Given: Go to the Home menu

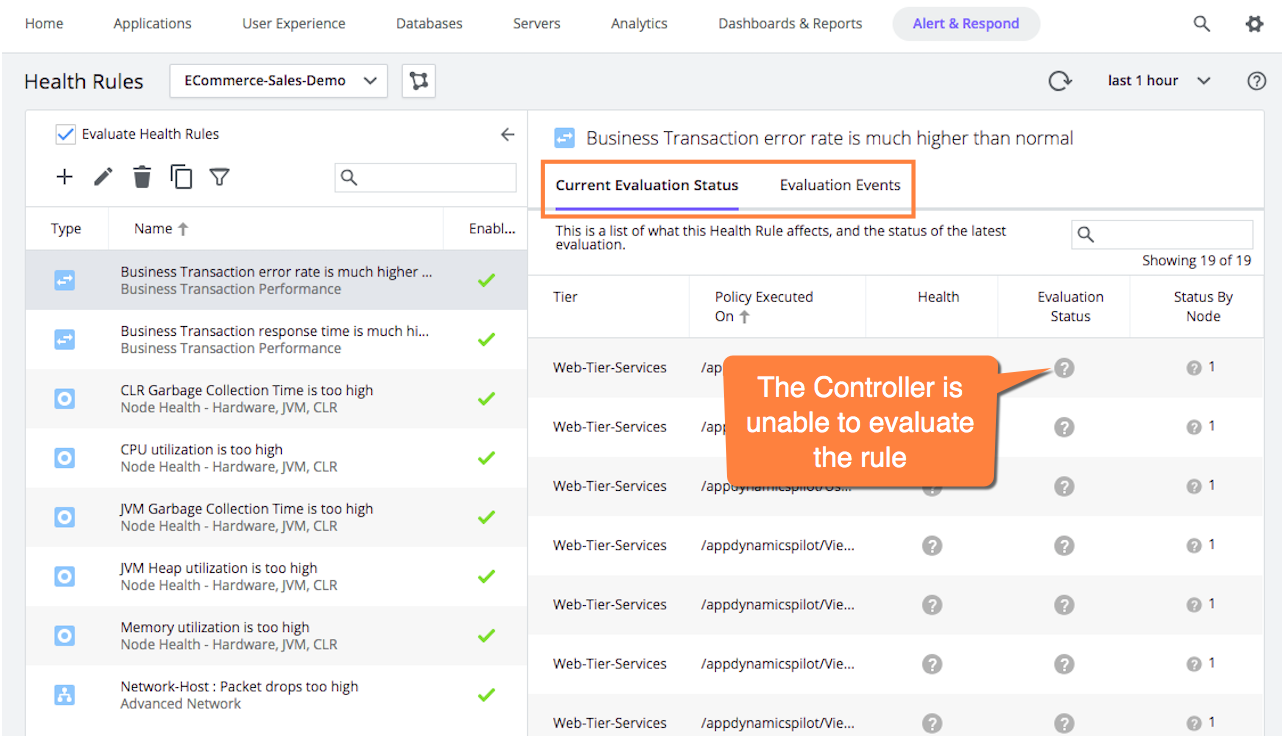Looking at the screenshot, I should click(44, 24).
